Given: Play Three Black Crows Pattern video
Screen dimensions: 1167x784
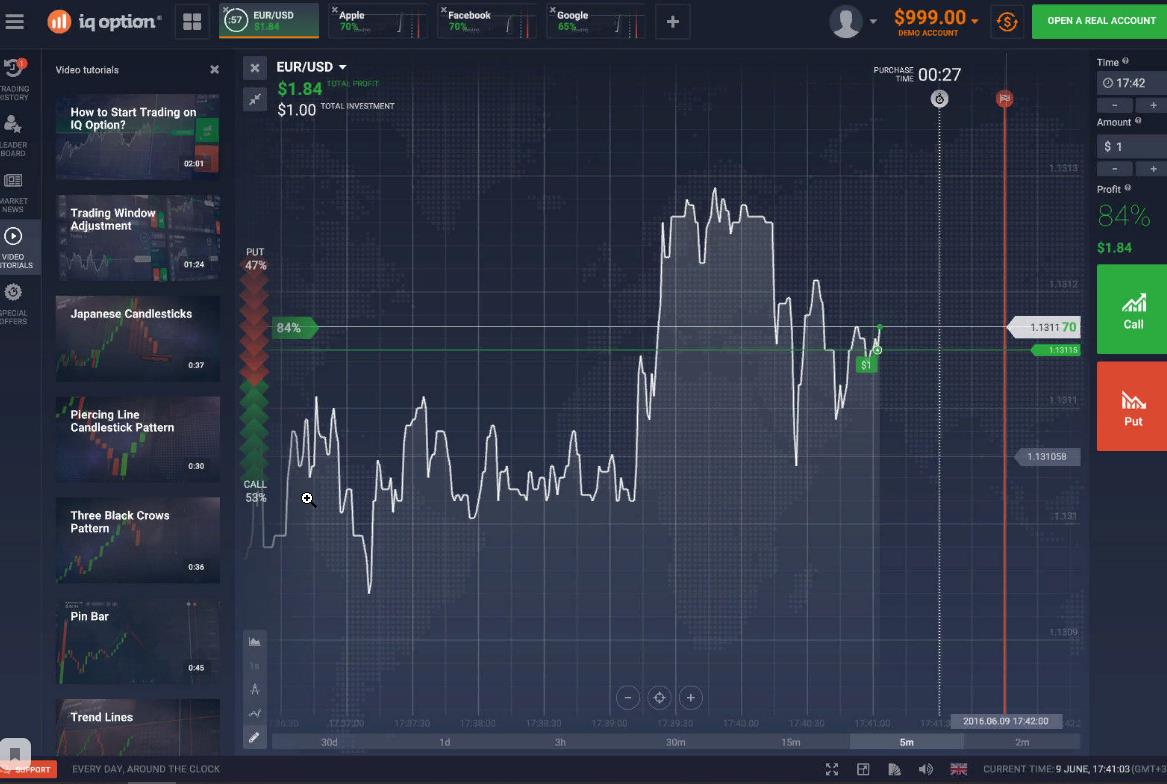Looking at the screenshot, I should [138, 540].
